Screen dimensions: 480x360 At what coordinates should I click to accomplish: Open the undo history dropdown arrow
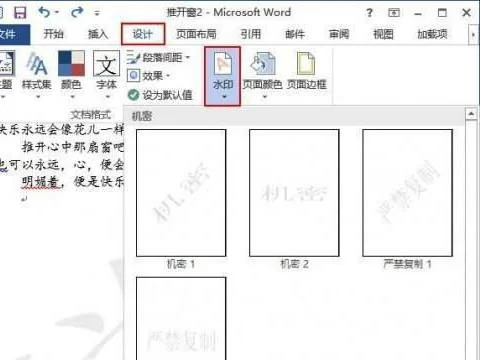(x=57, y=13)
